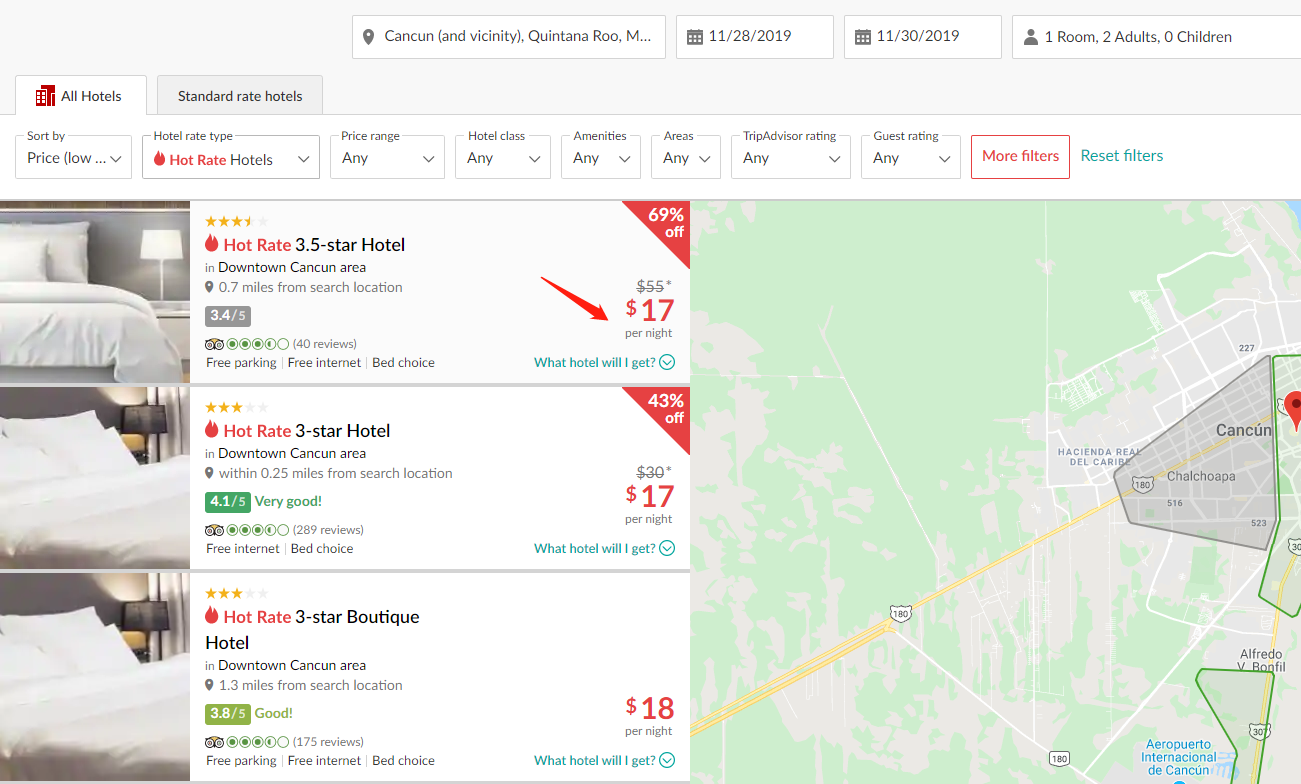
Task: Click the 3-star Hotel bed thumbnail
Action: [x=95, y=478]
